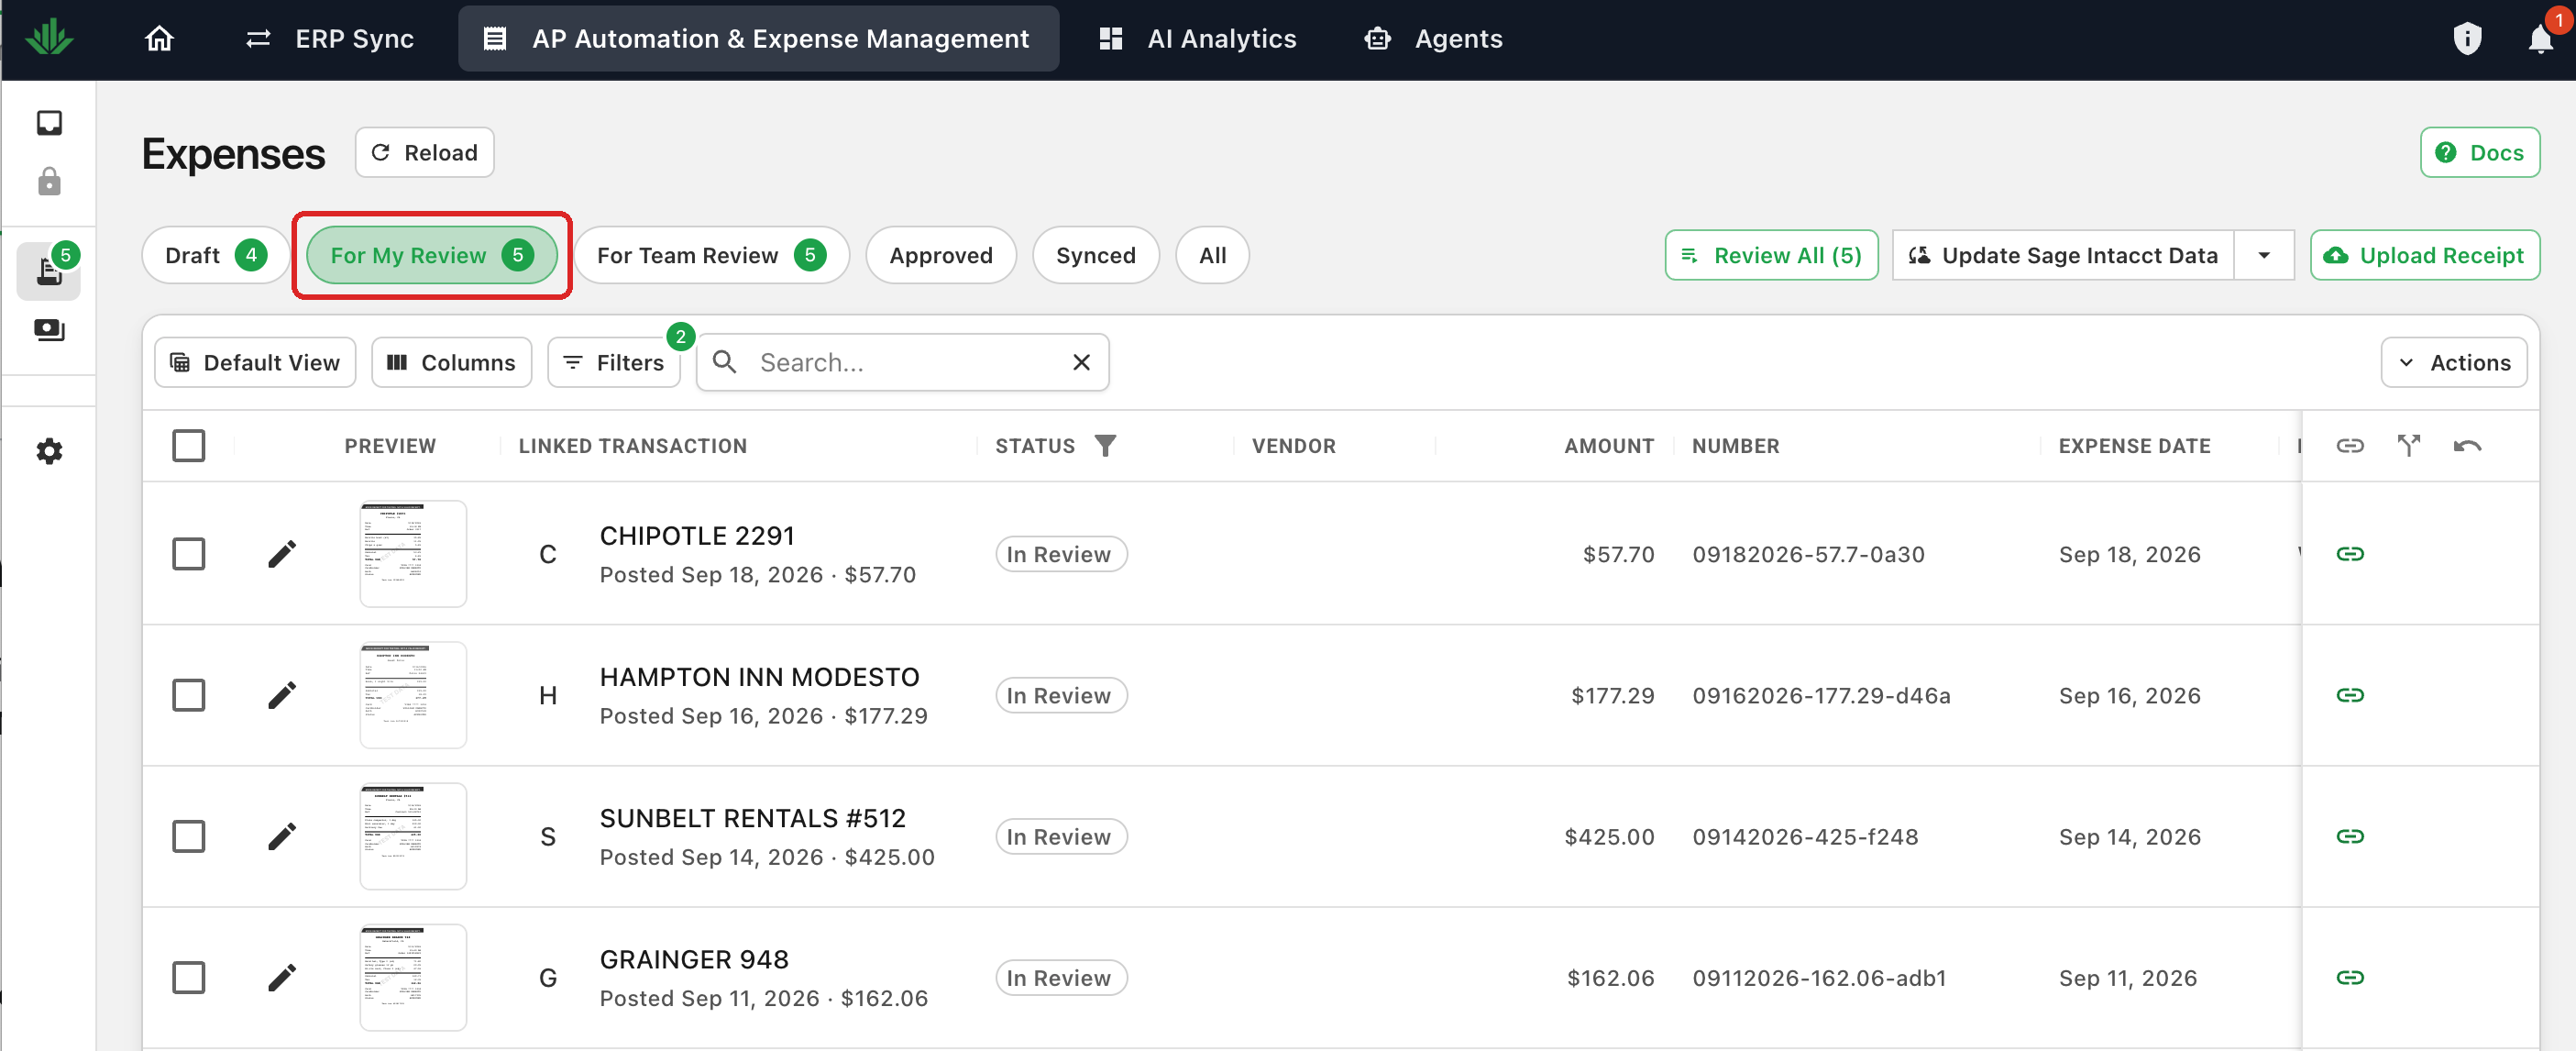Switch to For Team Review tab
Viewport: 2576px width, 1051px height.
coord(711,255)
